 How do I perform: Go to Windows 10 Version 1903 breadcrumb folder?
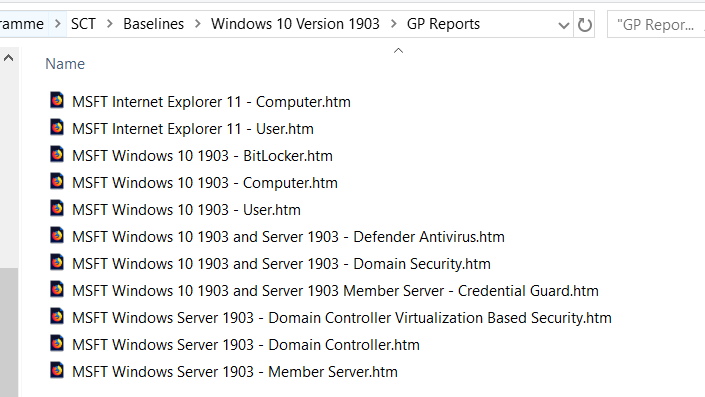(x=295, y=24)
